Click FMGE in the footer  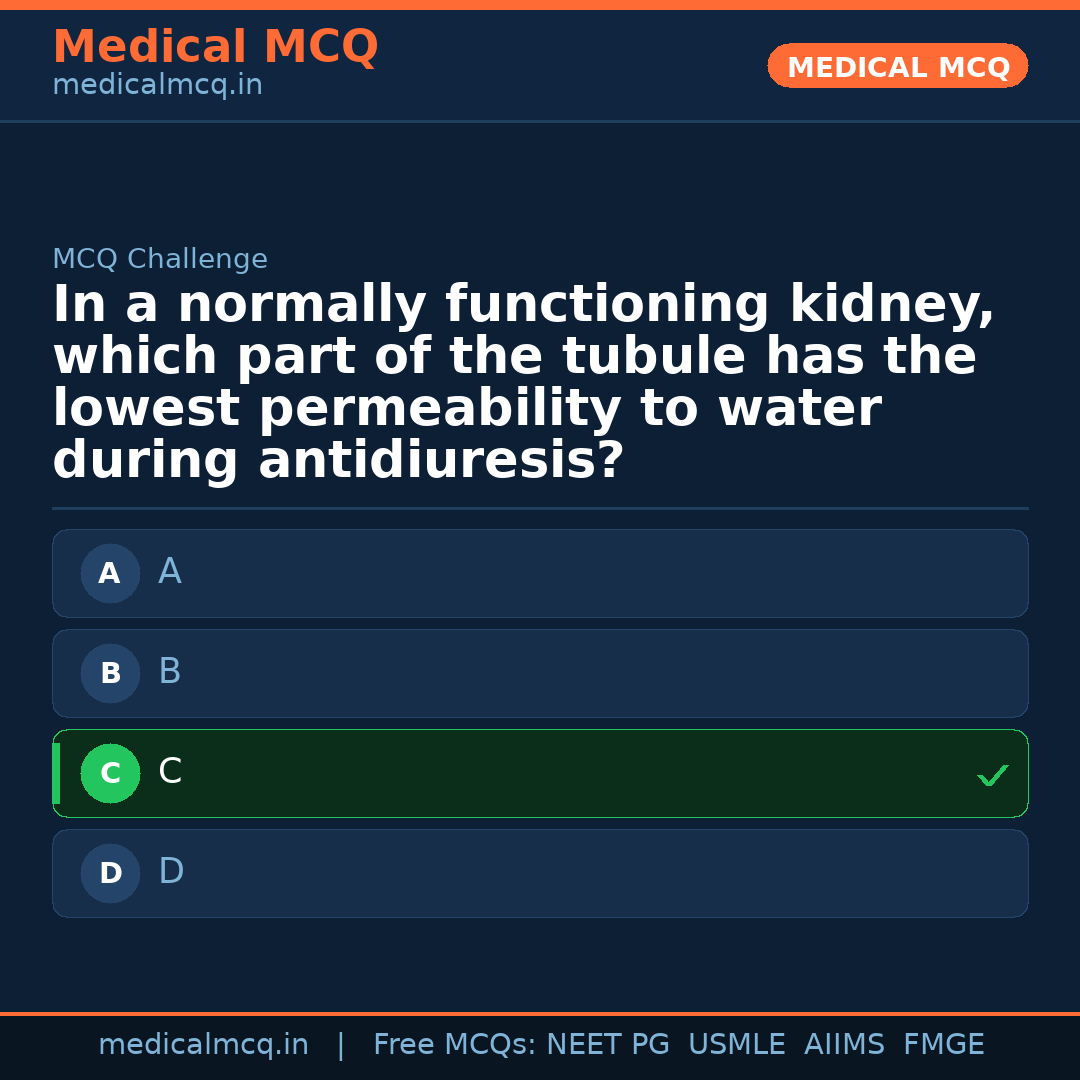(x=943, y=1045)
